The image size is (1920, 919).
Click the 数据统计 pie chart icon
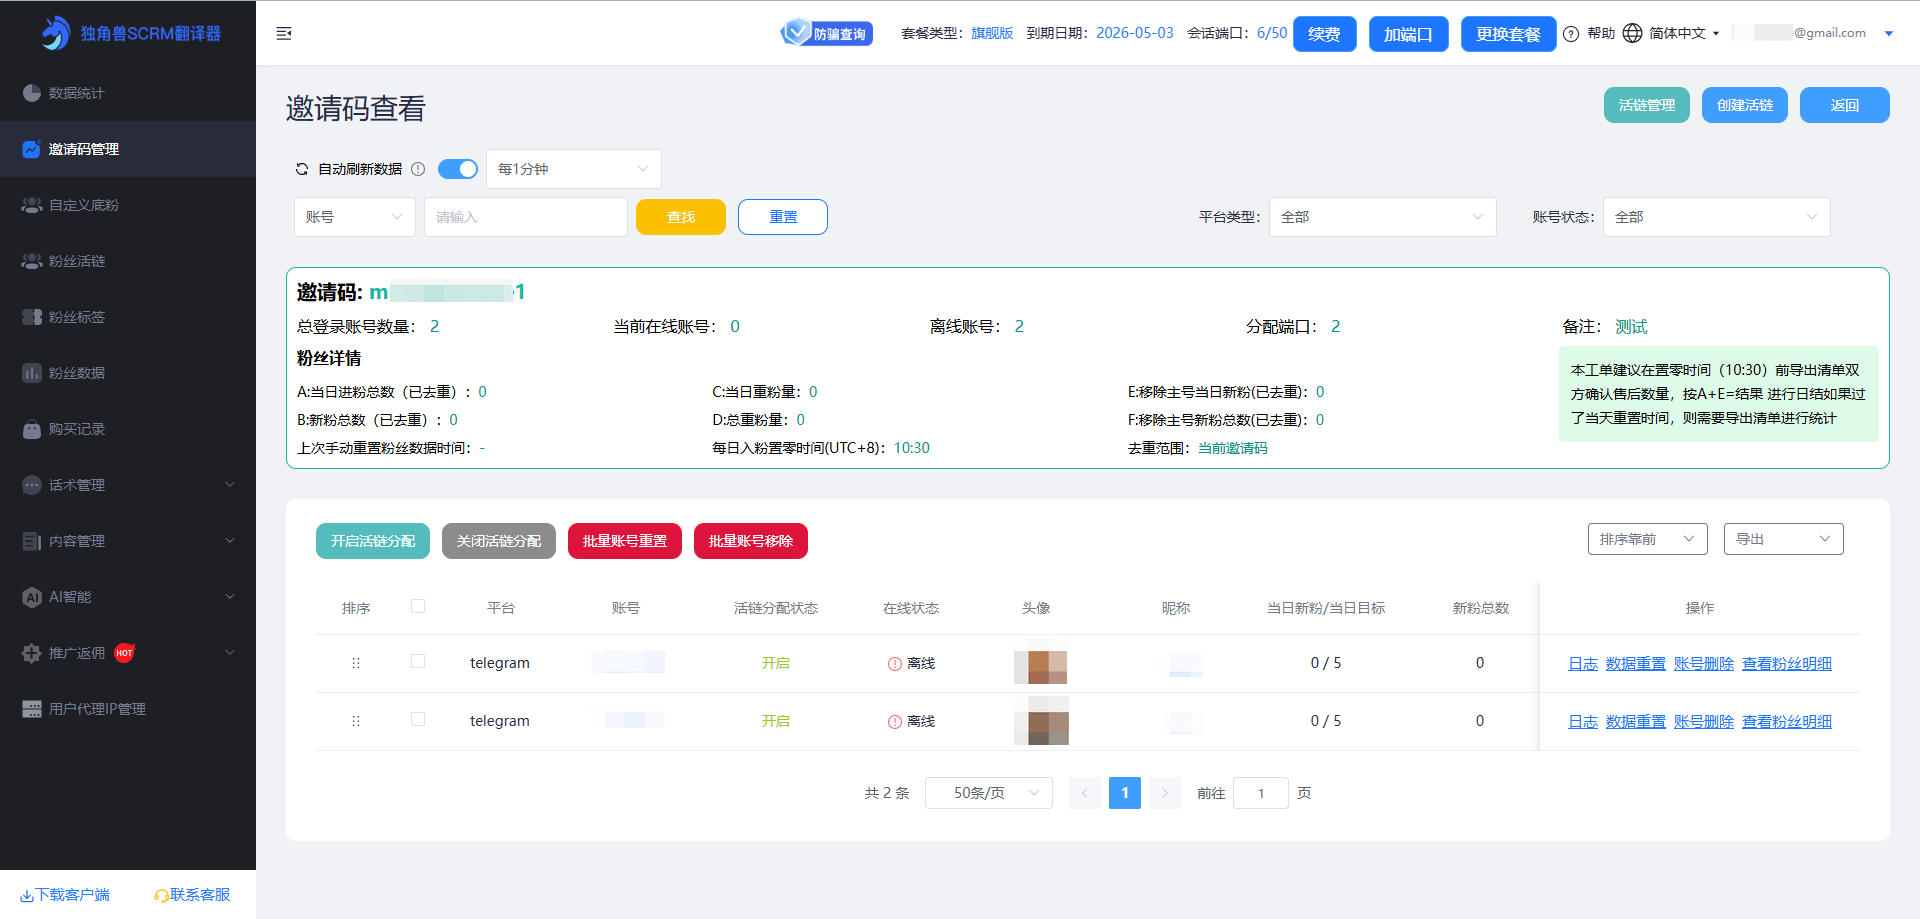32,93
